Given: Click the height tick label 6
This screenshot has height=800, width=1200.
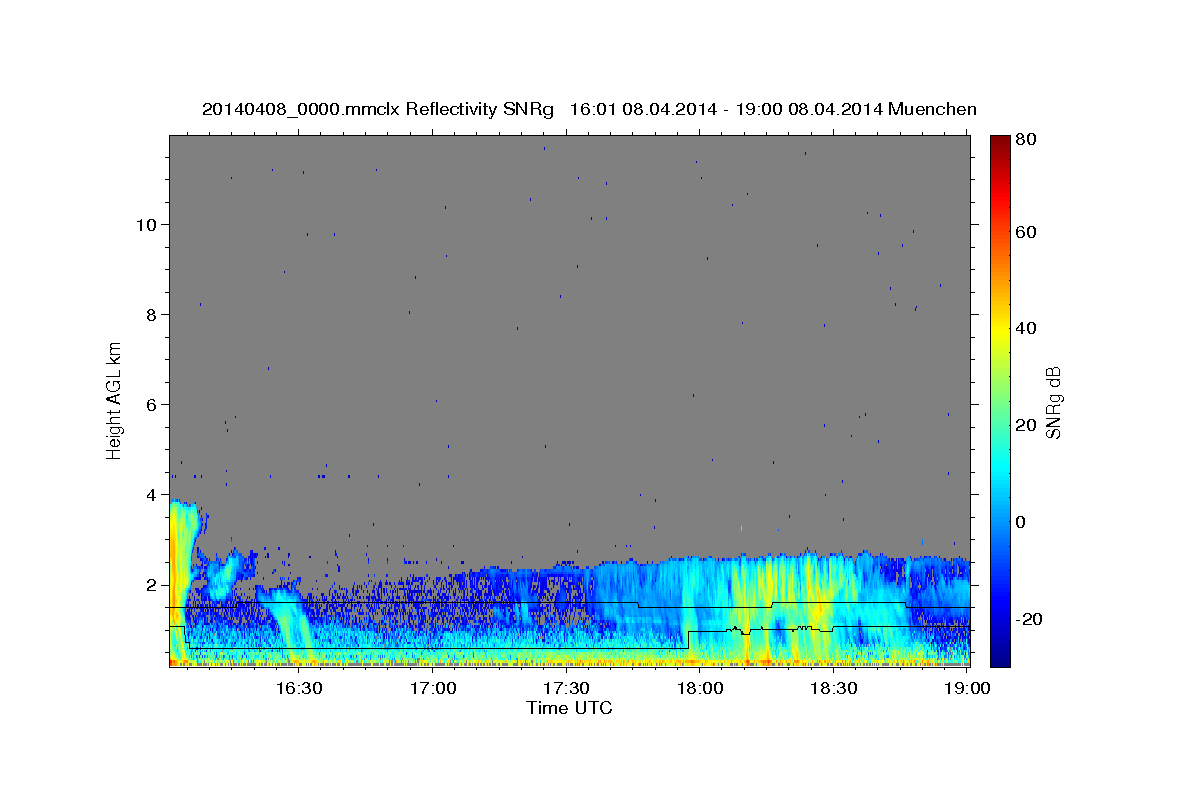Looking at the screenshot, I should coord(154,404).
